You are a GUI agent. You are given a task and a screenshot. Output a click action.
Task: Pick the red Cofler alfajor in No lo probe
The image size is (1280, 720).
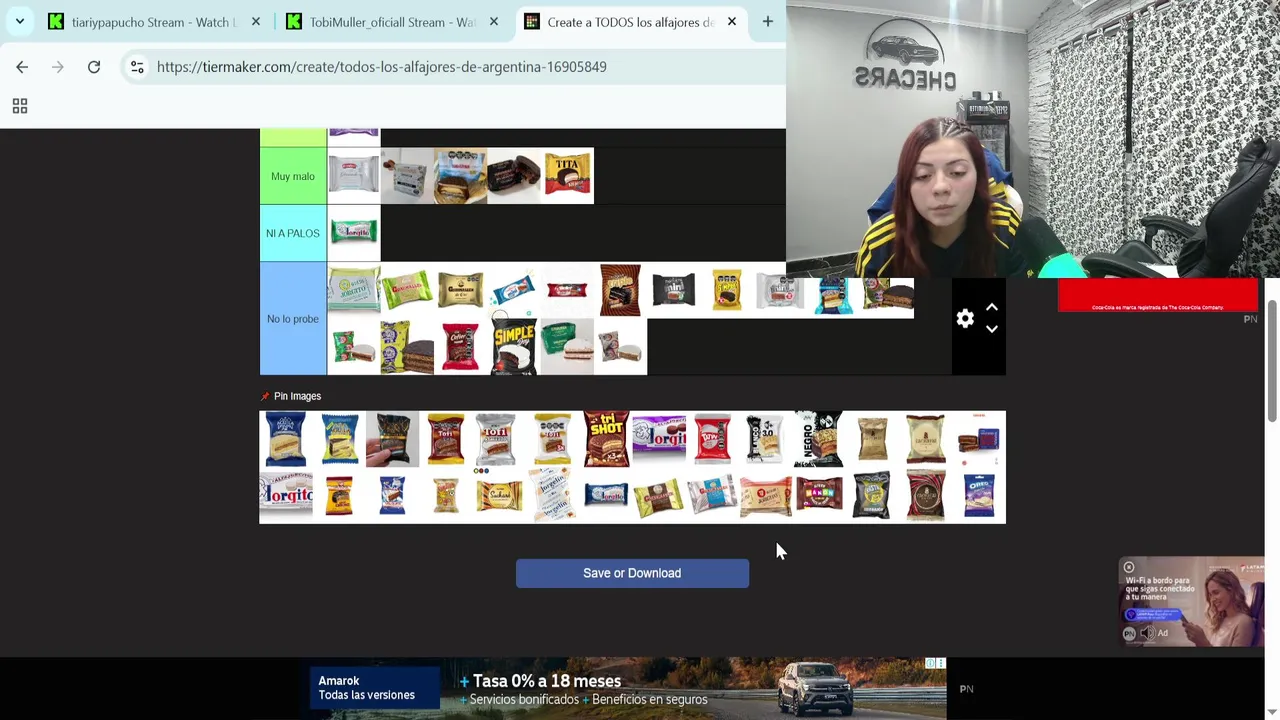click(x=461, y=347)
